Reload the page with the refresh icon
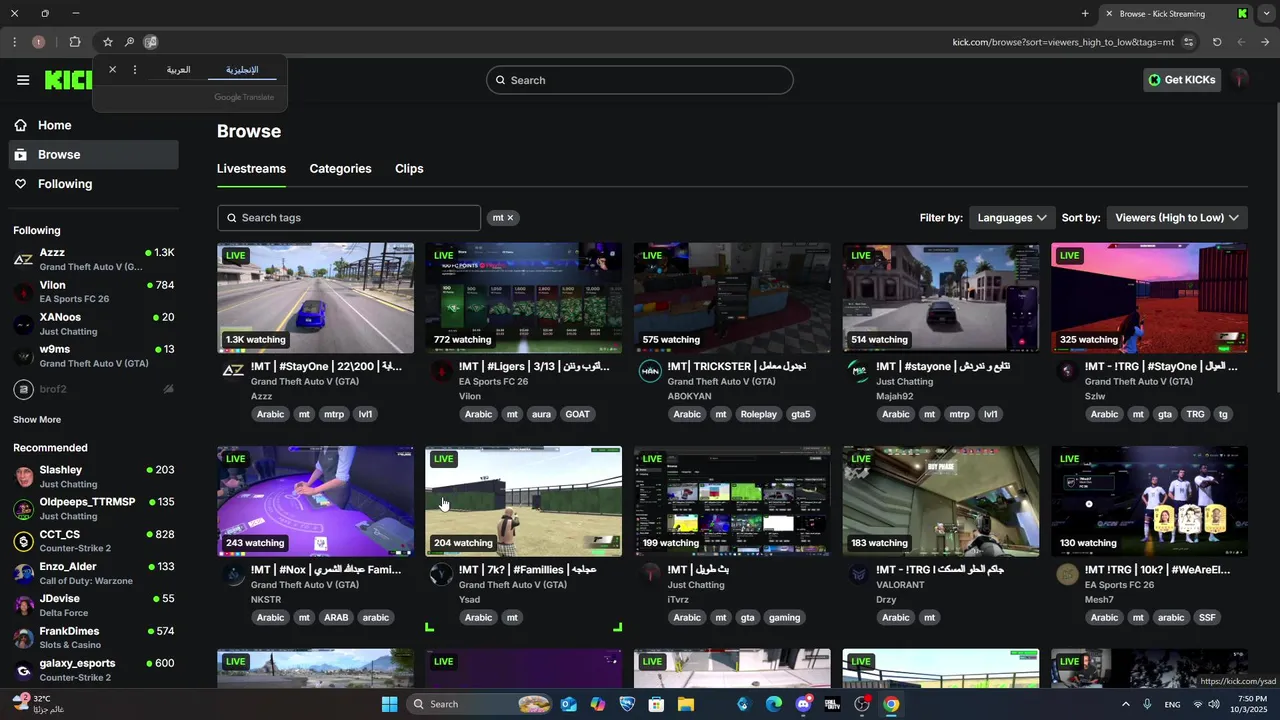The width and height of the screenshot is (1280, 720). (1217, 42)
